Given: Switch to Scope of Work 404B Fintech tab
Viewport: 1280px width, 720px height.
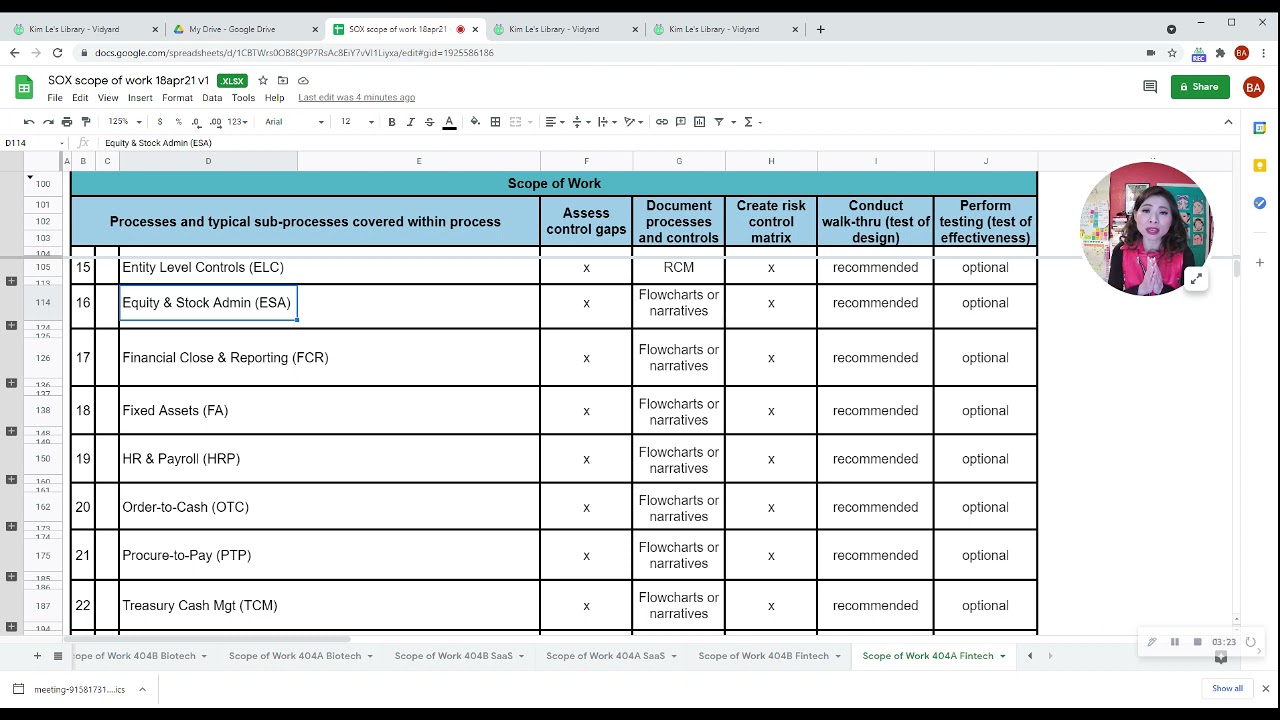Looking at the screenshot, I should [770, 656].
